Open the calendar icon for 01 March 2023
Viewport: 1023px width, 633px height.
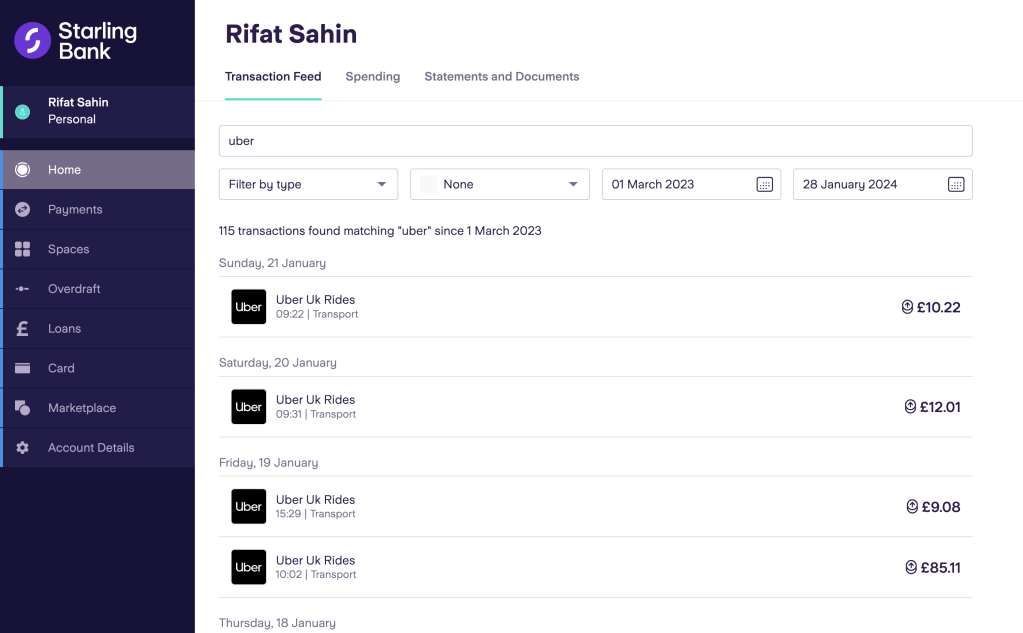click(x=765, y=185)
